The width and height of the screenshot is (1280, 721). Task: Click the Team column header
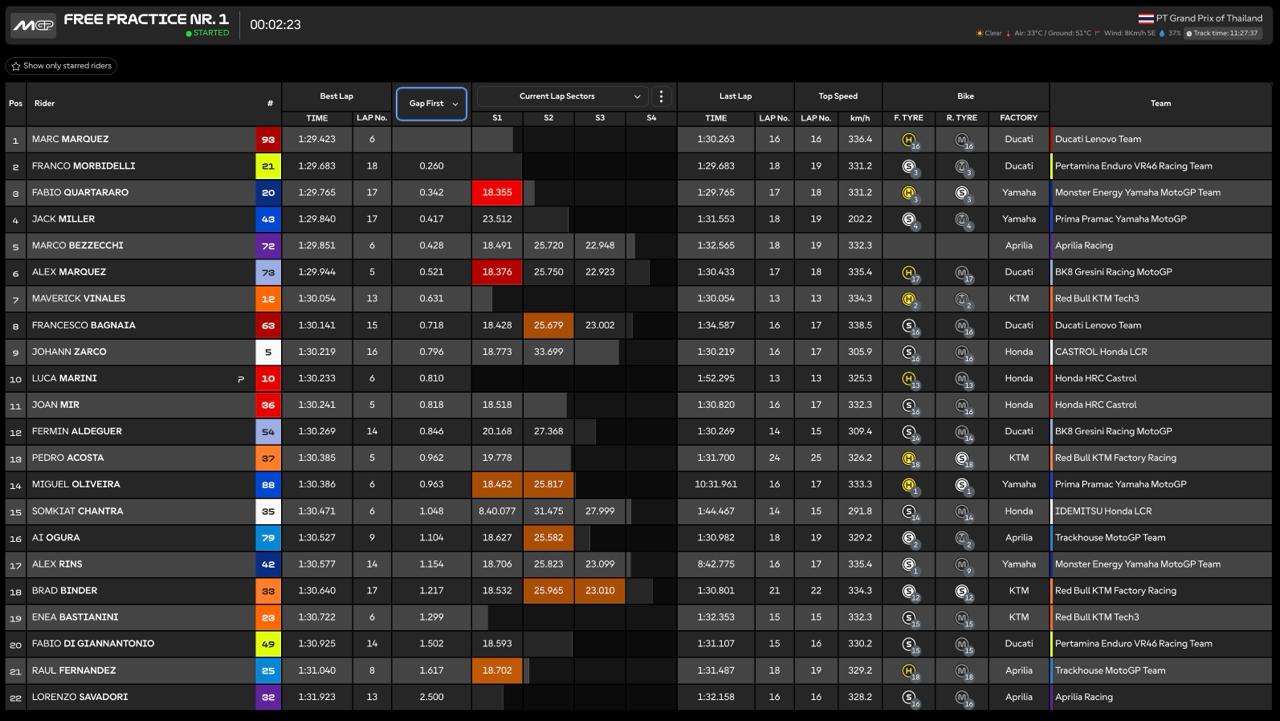click(1161, 103)
